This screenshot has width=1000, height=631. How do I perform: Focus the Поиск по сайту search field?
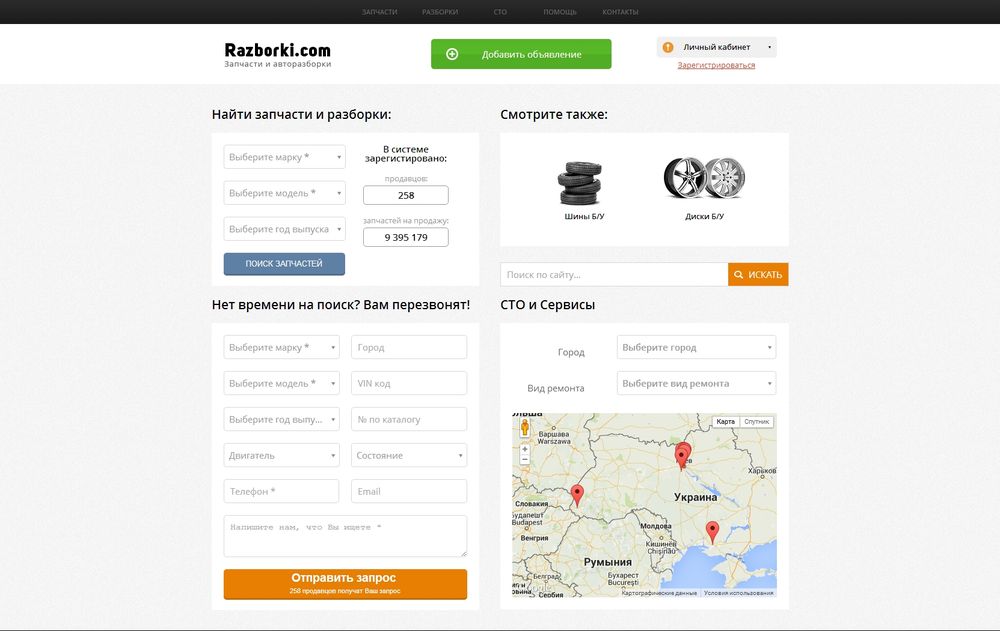tap(614, 274)
